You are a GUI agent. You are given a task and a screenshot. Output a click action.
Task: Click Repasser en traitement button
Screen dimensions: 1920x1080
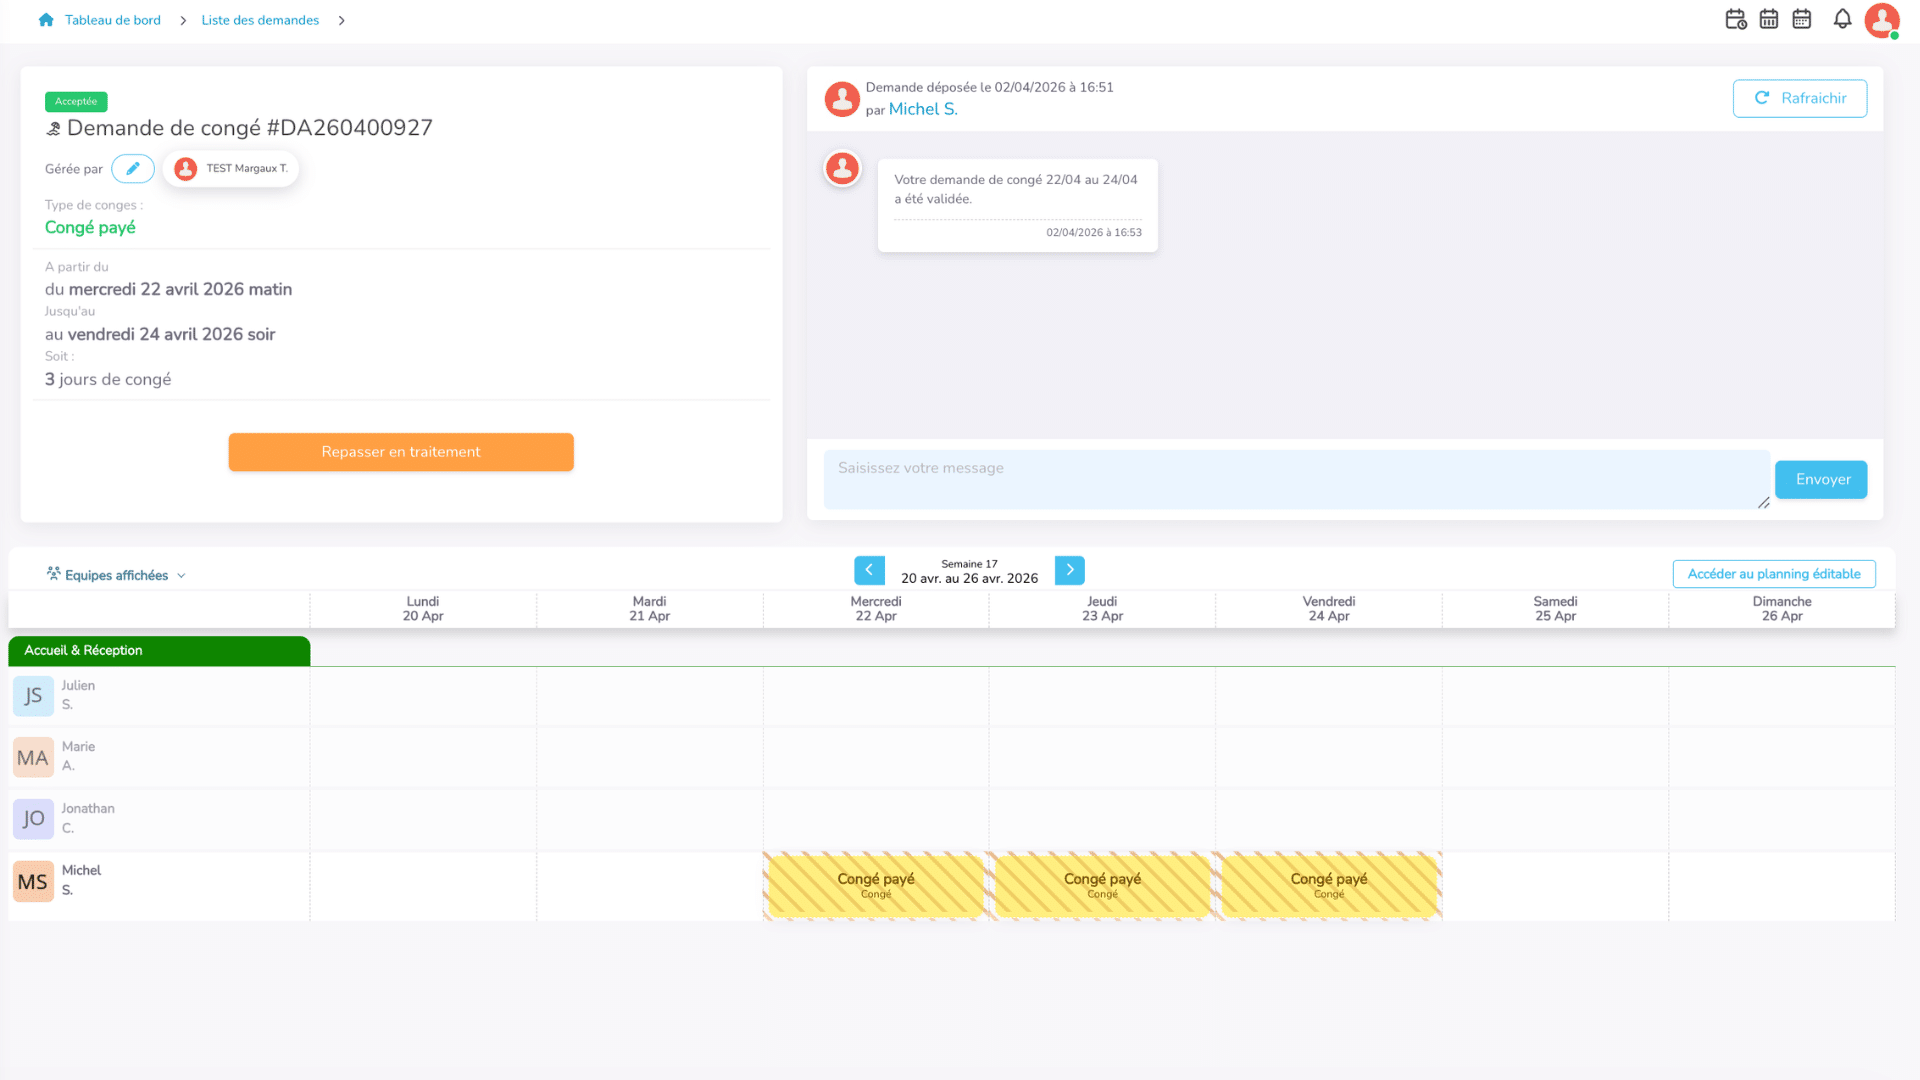tap(401, 452)
